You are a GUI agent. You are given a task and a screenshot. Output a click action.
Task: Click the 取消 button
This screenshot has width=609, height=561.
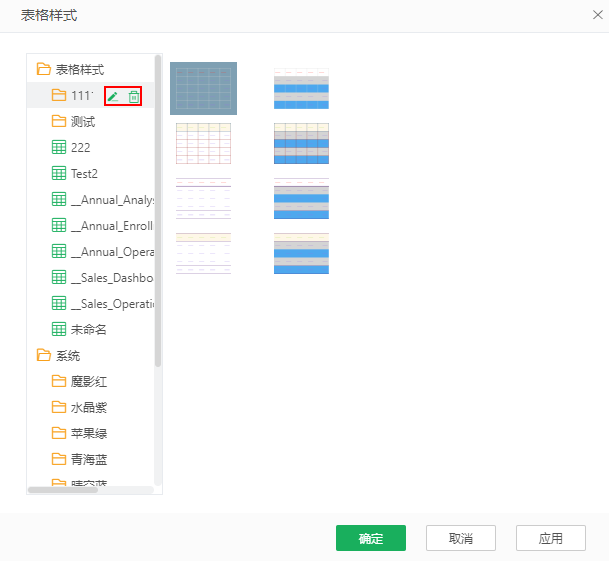tap(461, 538)
